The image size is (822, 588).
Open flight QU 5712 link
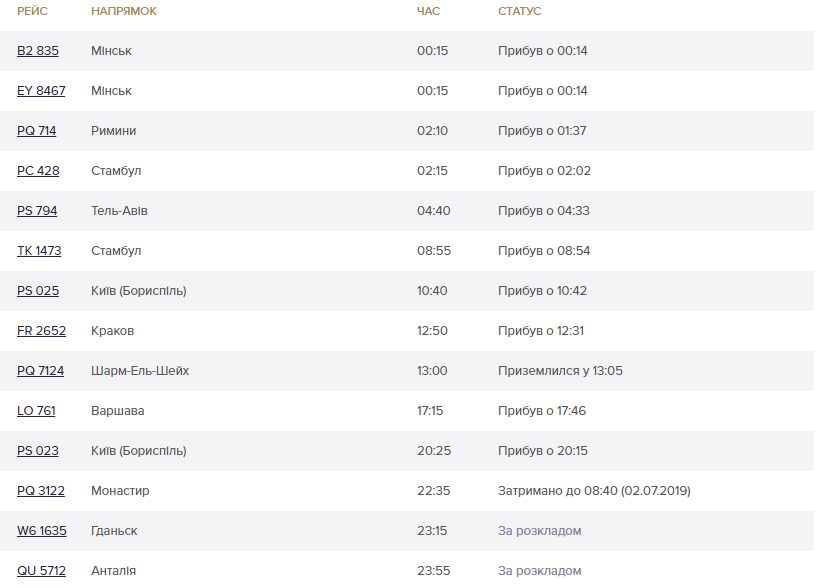pos(41,571)
